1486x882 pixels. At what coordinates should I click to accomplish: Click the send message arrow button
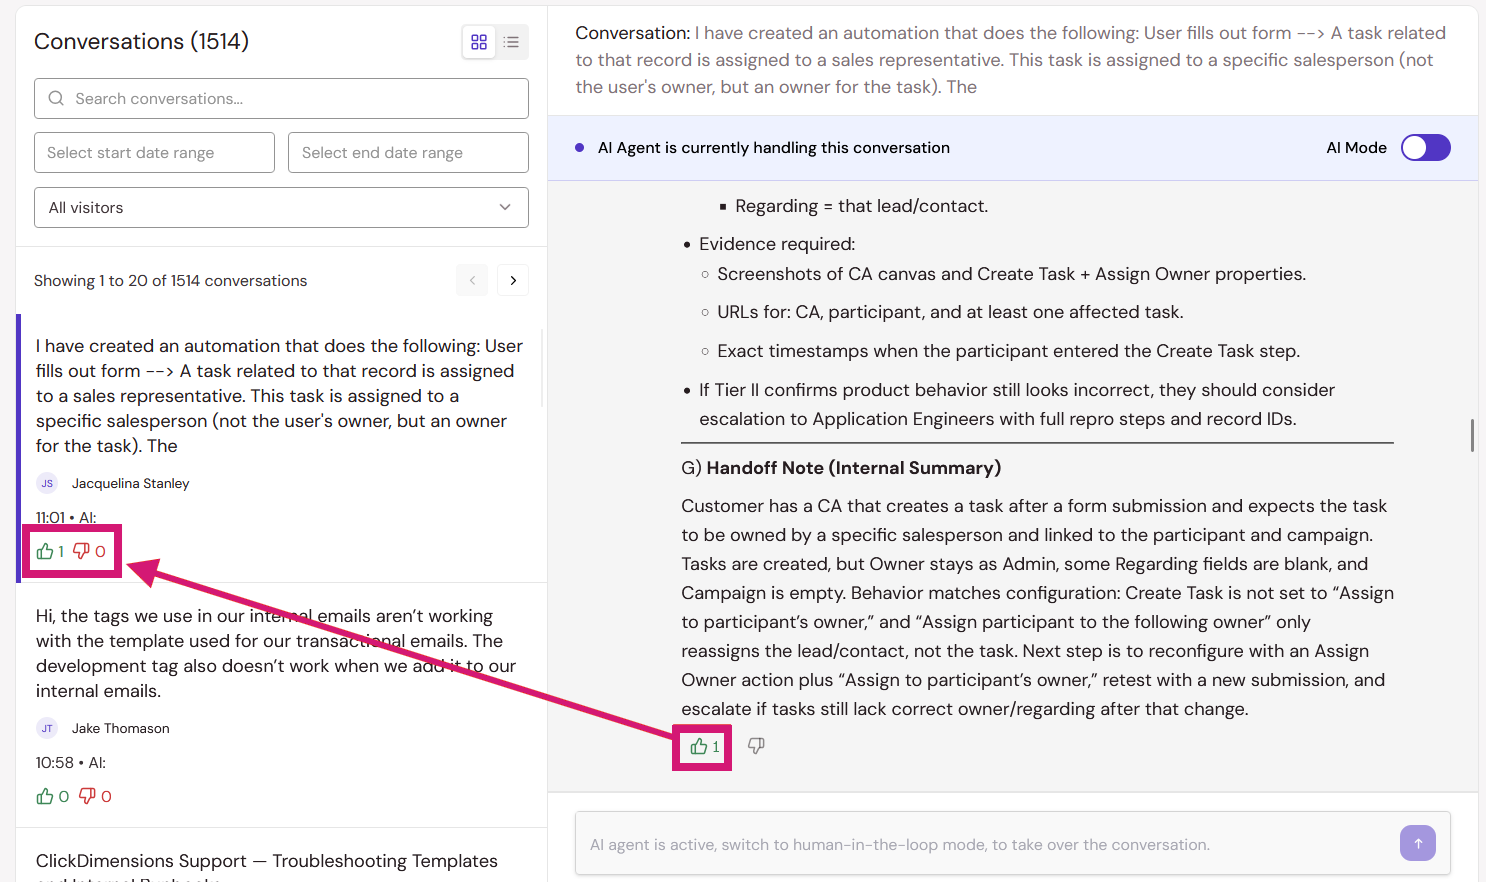tap(1418, 843)
